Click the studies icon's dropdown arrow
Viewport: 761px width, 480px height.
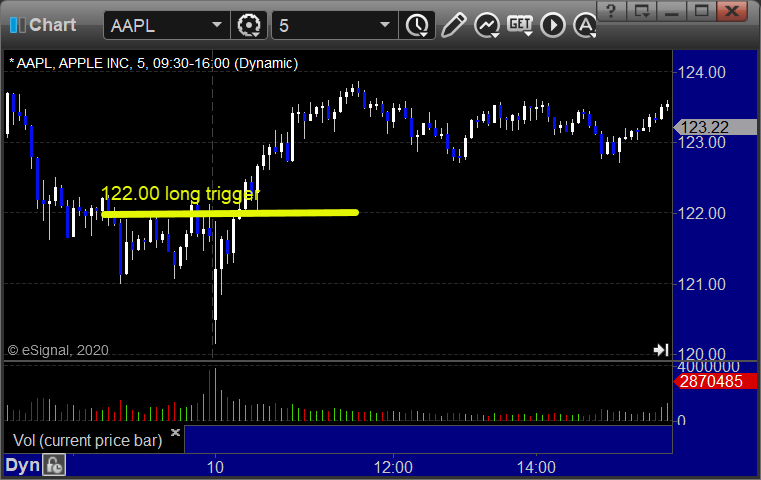point(495,34)
